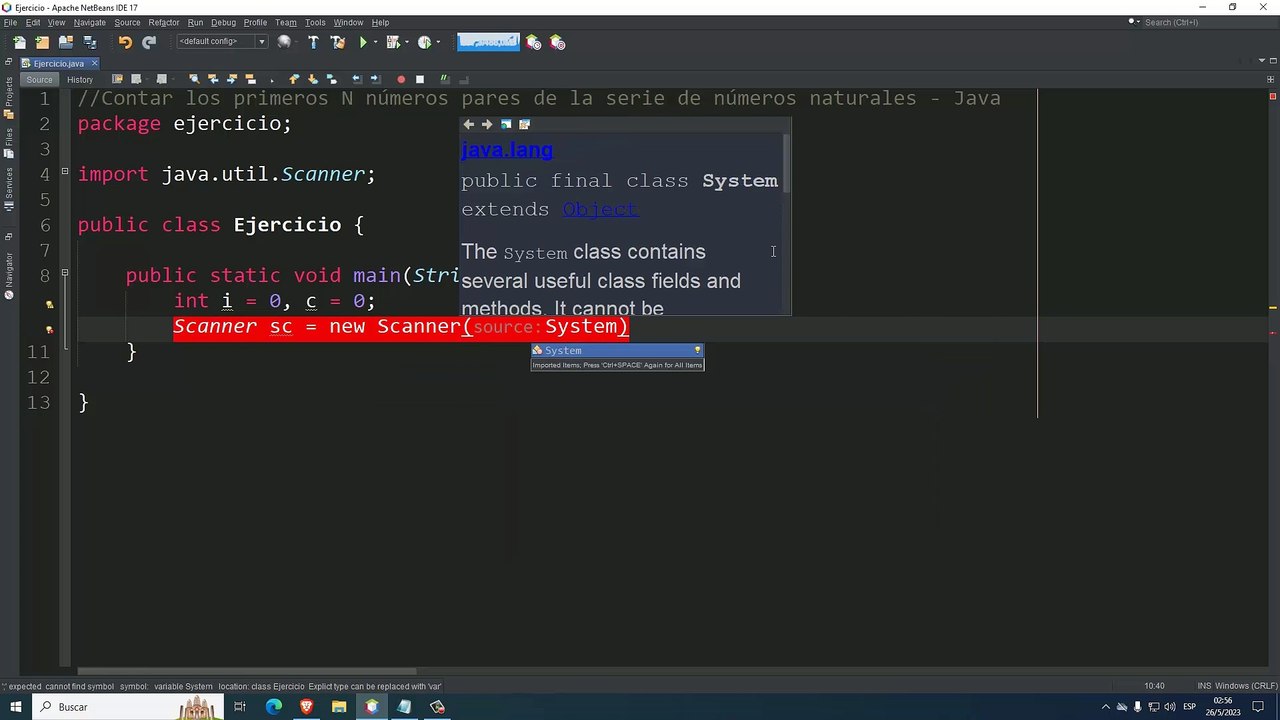Click the Profile Project toolbar icon
The image size is (1280, 720).
tap(424, 42)
